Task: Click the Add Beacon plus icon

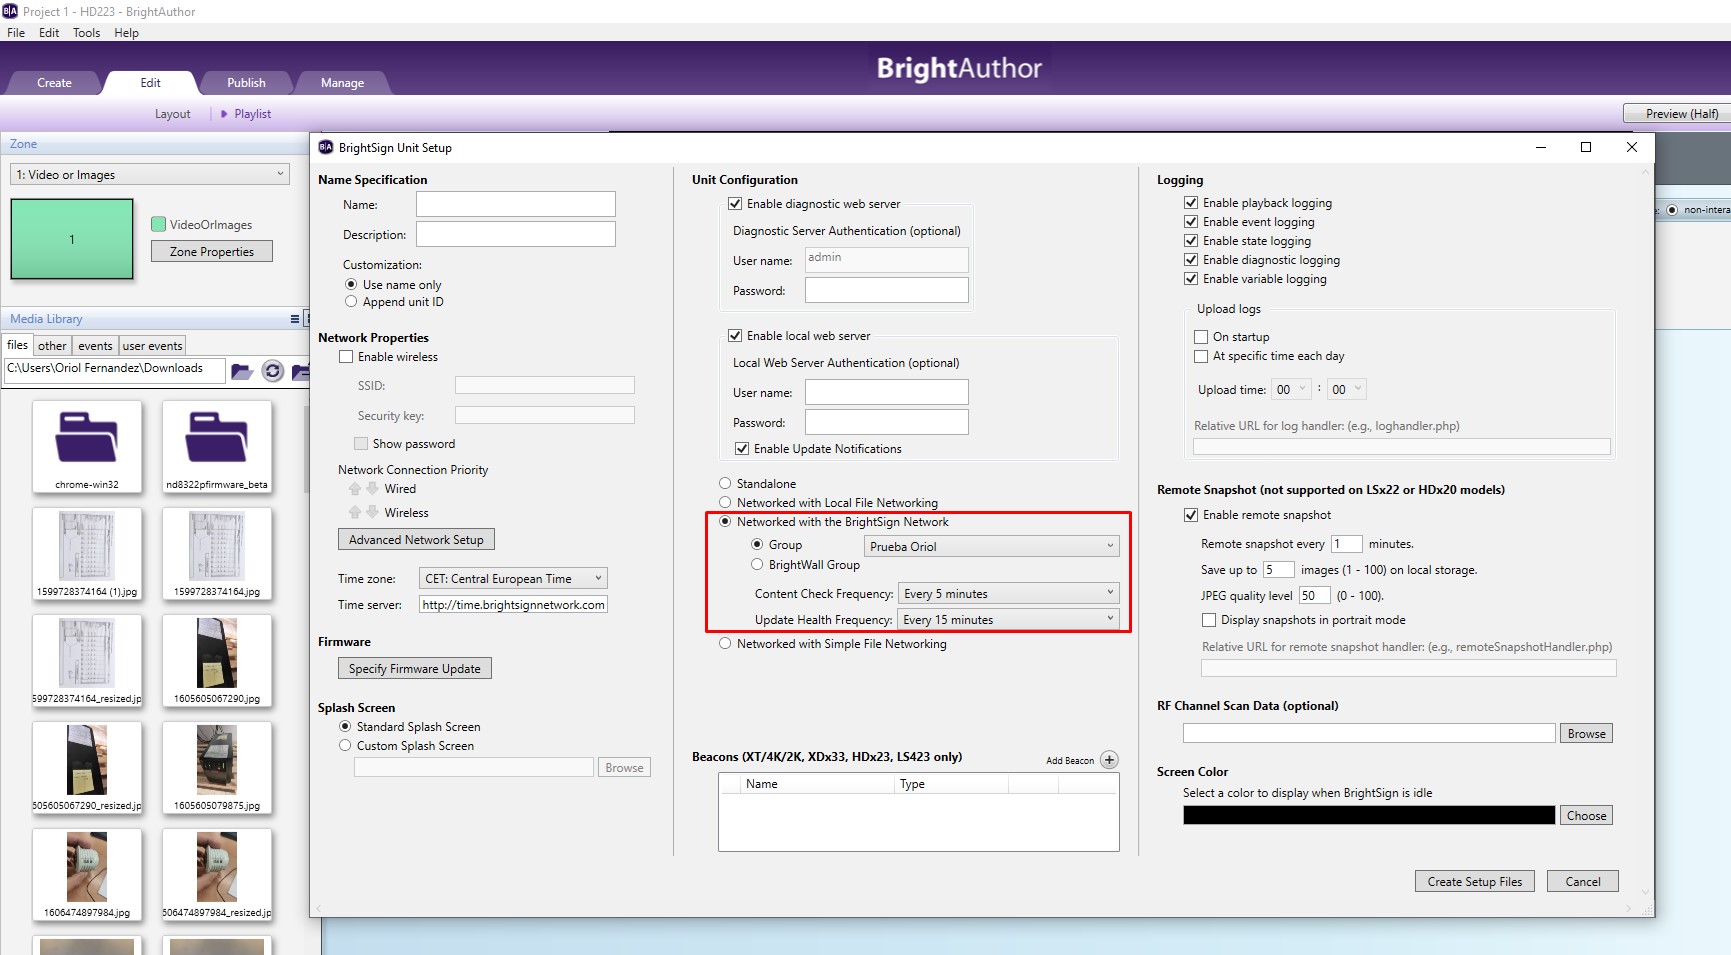Action: [1109, 760]
